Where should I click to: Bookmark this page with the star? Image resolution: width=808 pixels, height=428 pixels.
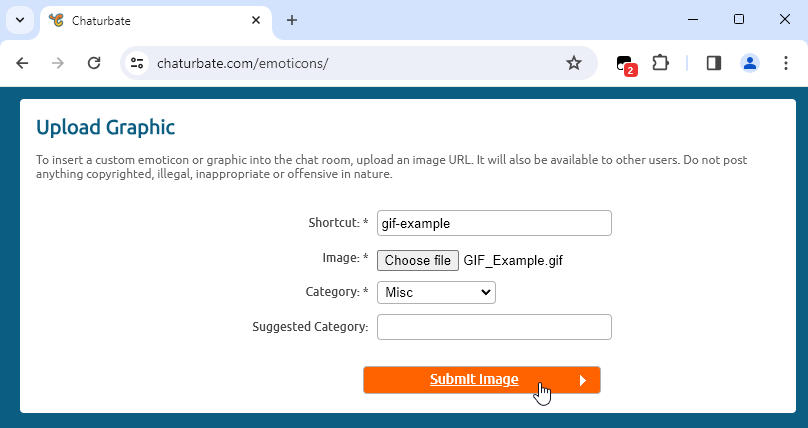[574, 63]
